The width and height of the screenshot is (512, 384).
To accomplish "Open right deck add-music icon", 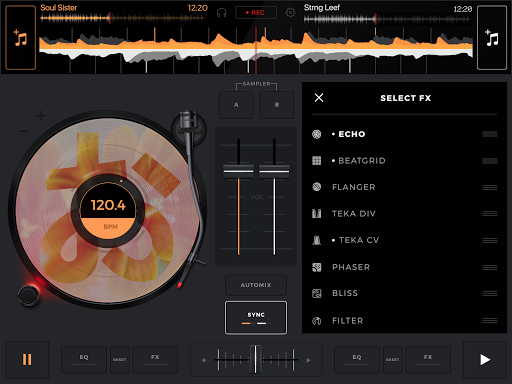I will tap(492, 37).
